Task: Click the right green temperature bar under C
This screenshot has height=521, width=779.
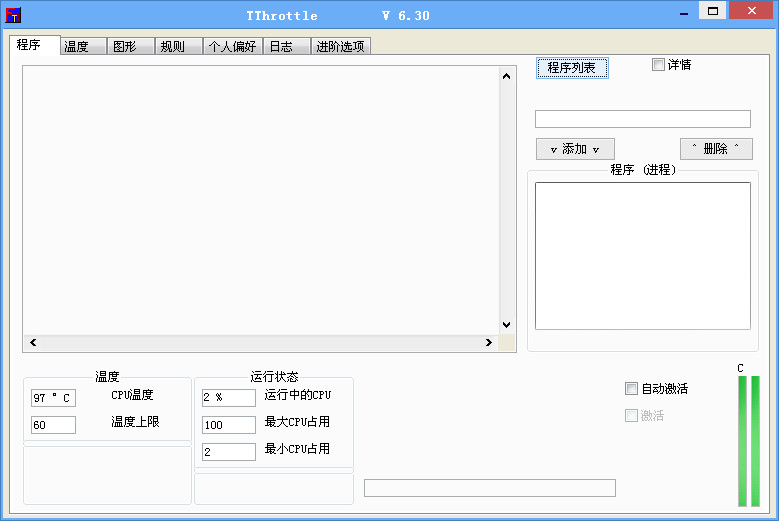Action: click(755, 441)
